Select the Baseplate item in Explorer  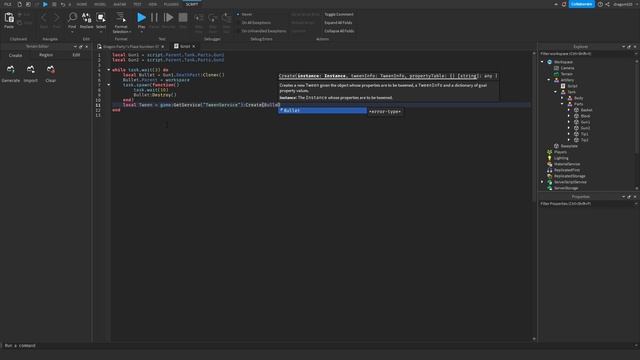(x=569, y=146)
